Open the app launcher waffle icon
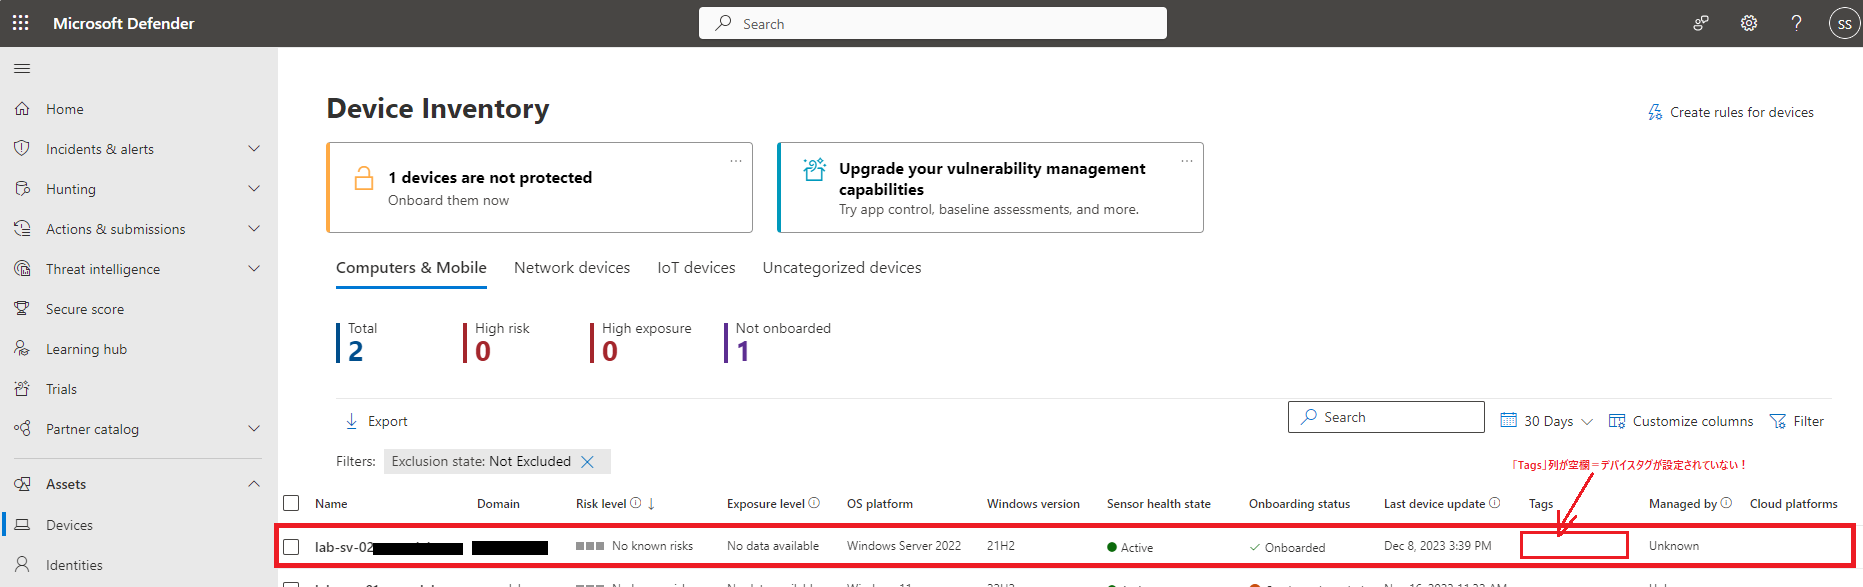The width and height of the screenshot is (1863, 587). (20, 22)
